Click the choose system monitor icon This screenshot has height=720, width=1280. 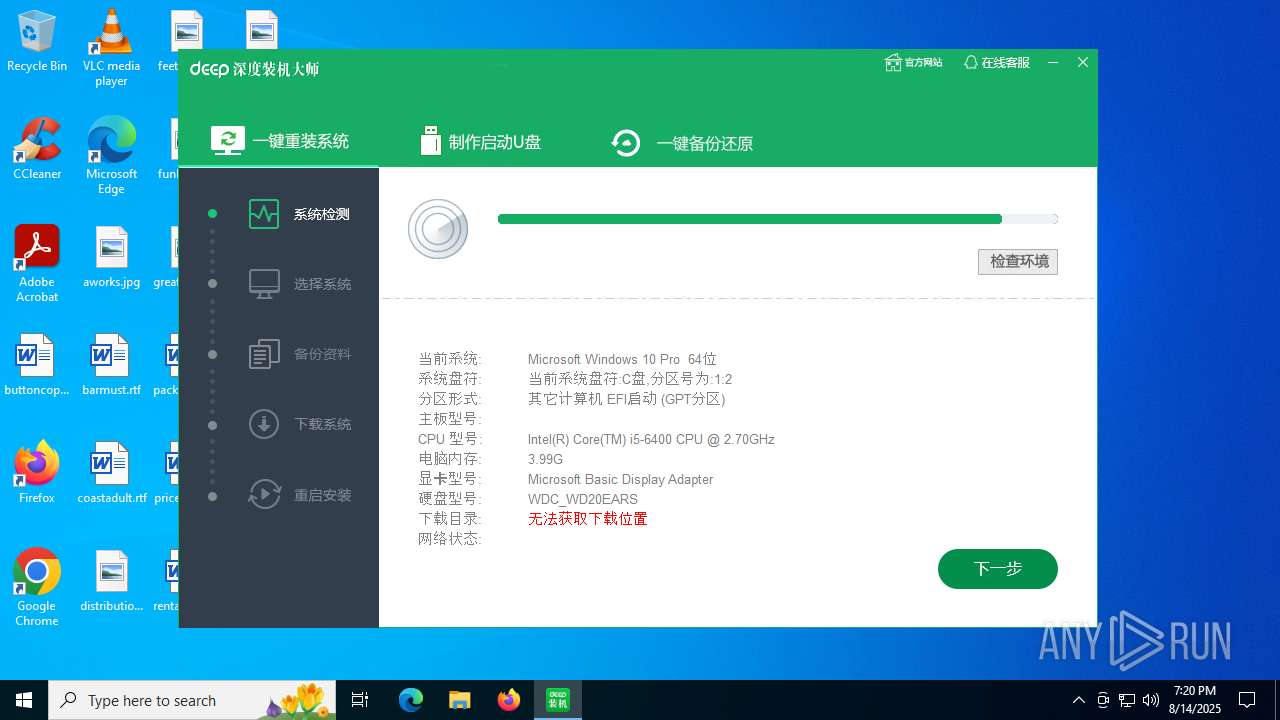[x=264, y=284]
